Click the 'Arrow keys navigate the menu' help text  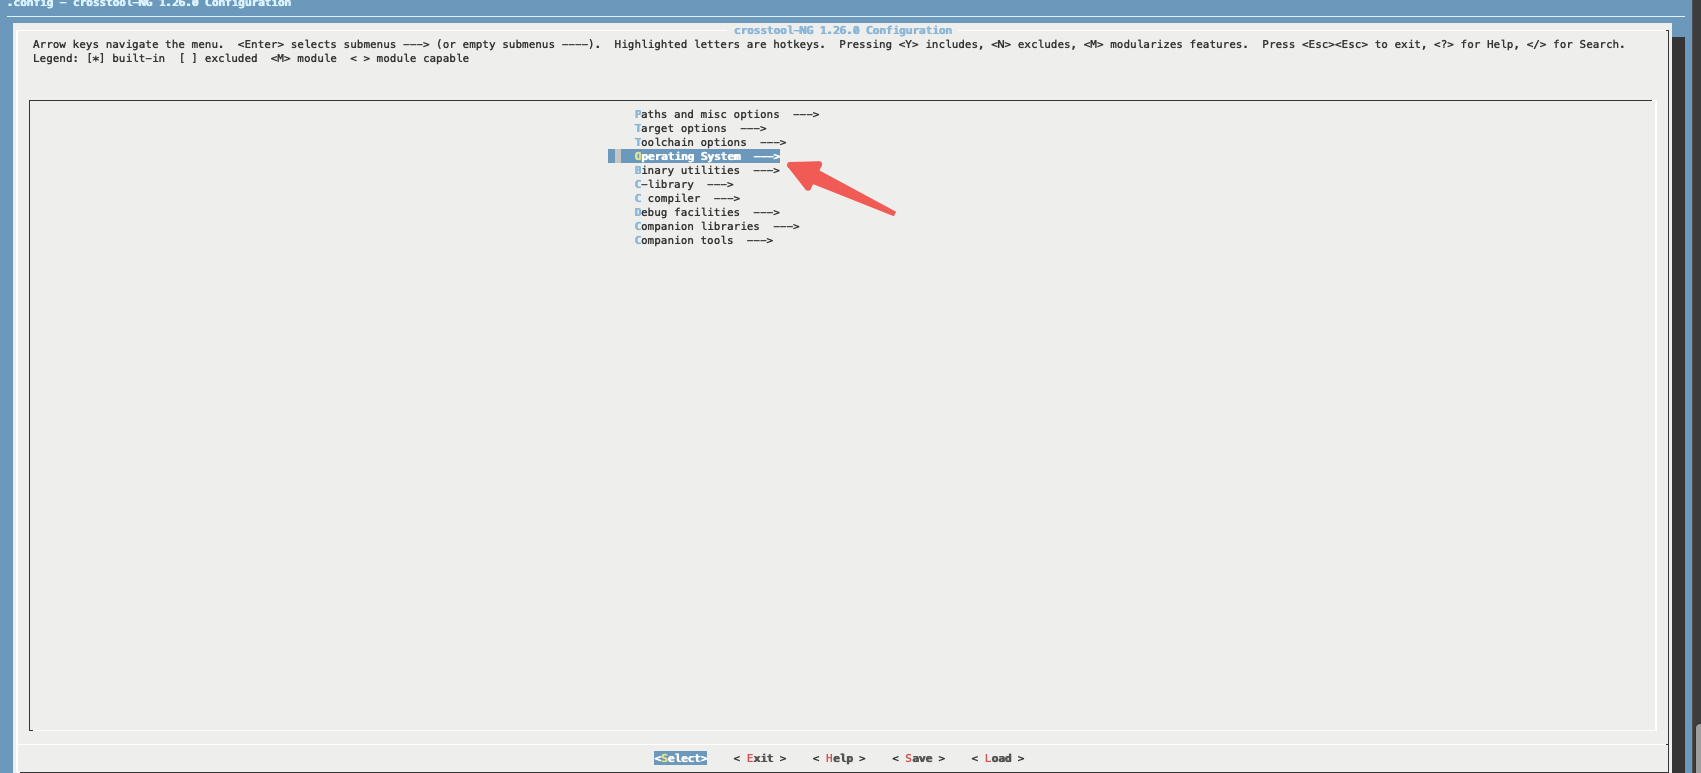128,44
